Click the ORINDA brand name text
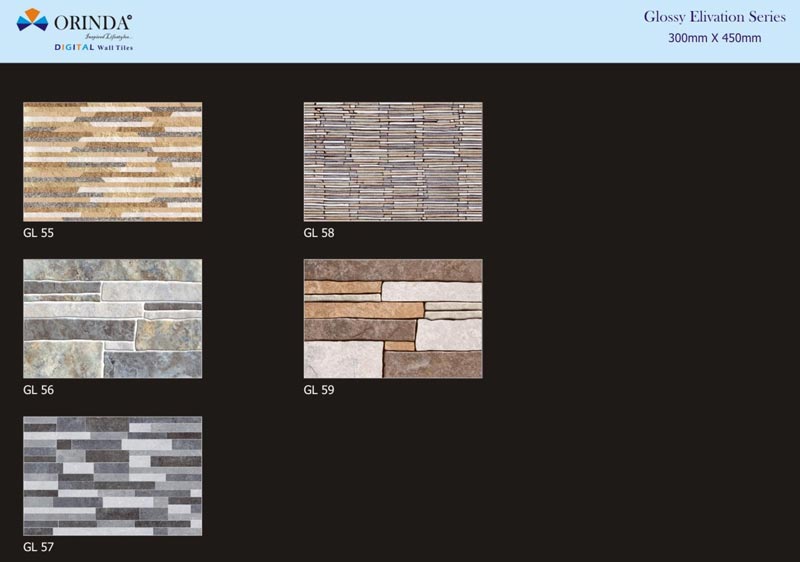Image resolution: width=800 pixels, height=562 pixels. 91,20
